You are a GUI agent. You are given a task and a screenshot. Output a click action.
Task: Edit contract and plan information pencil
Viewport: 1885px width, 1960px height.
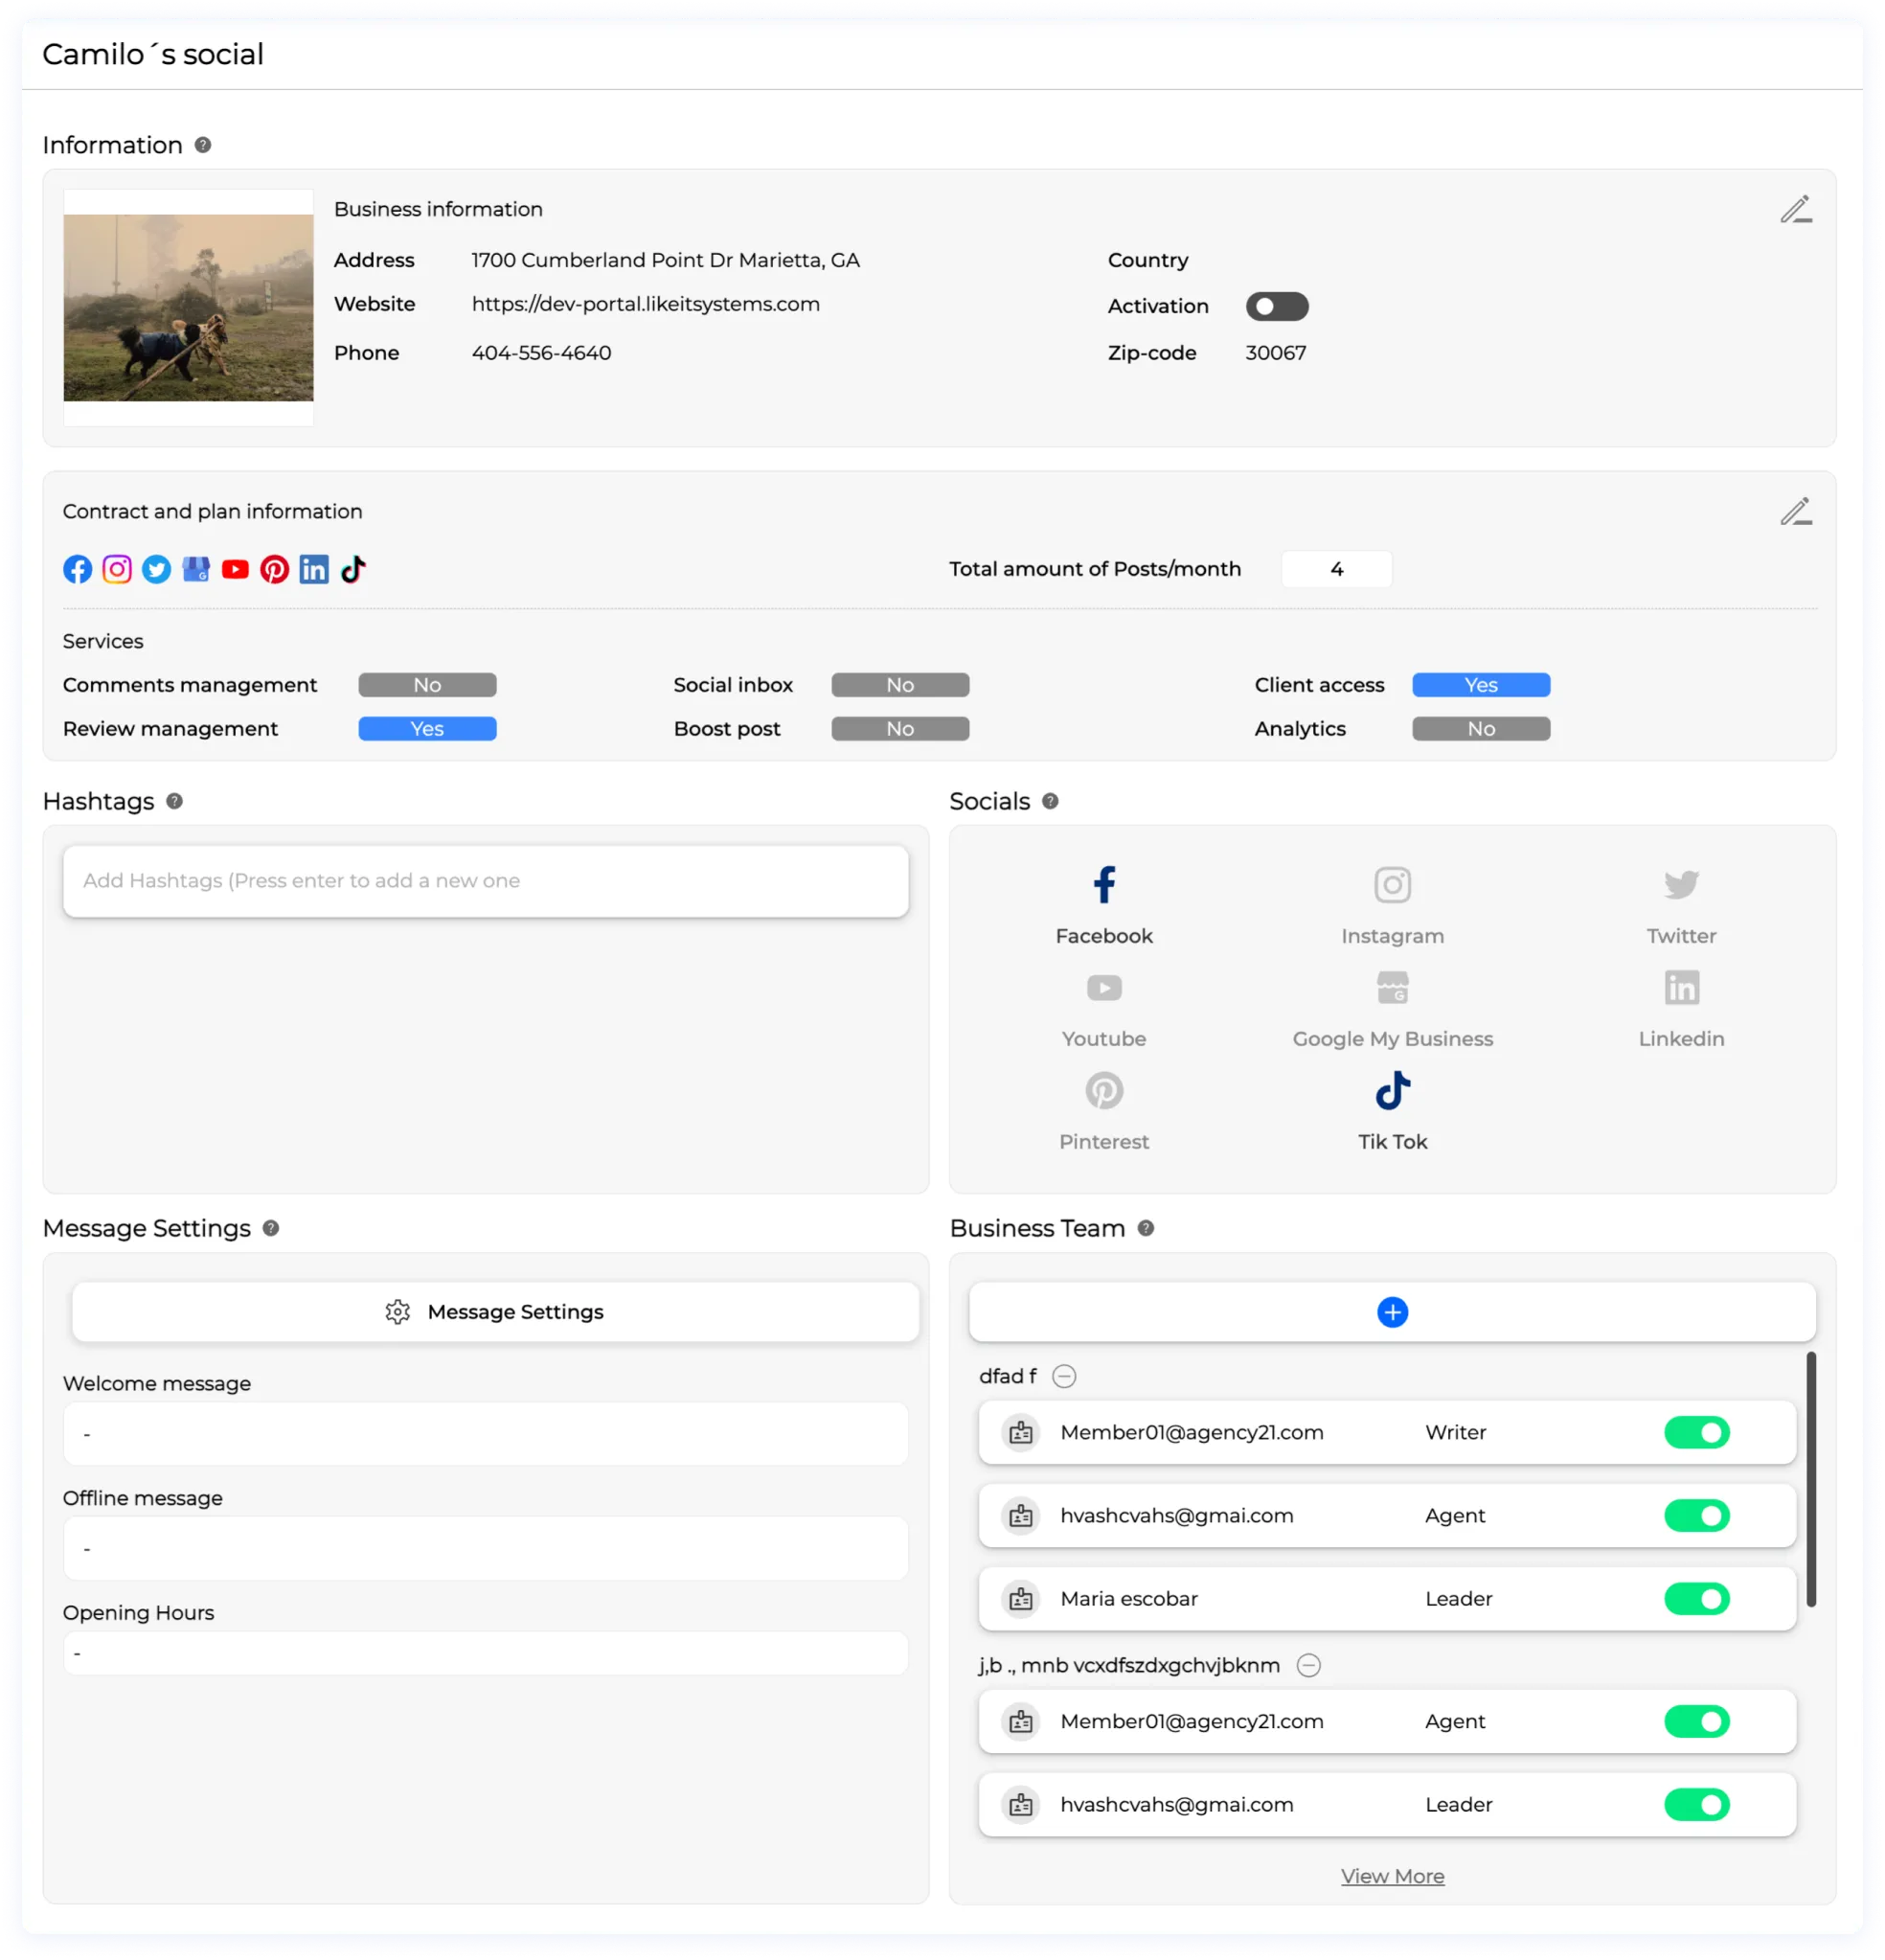click(x=1795, y=512)
